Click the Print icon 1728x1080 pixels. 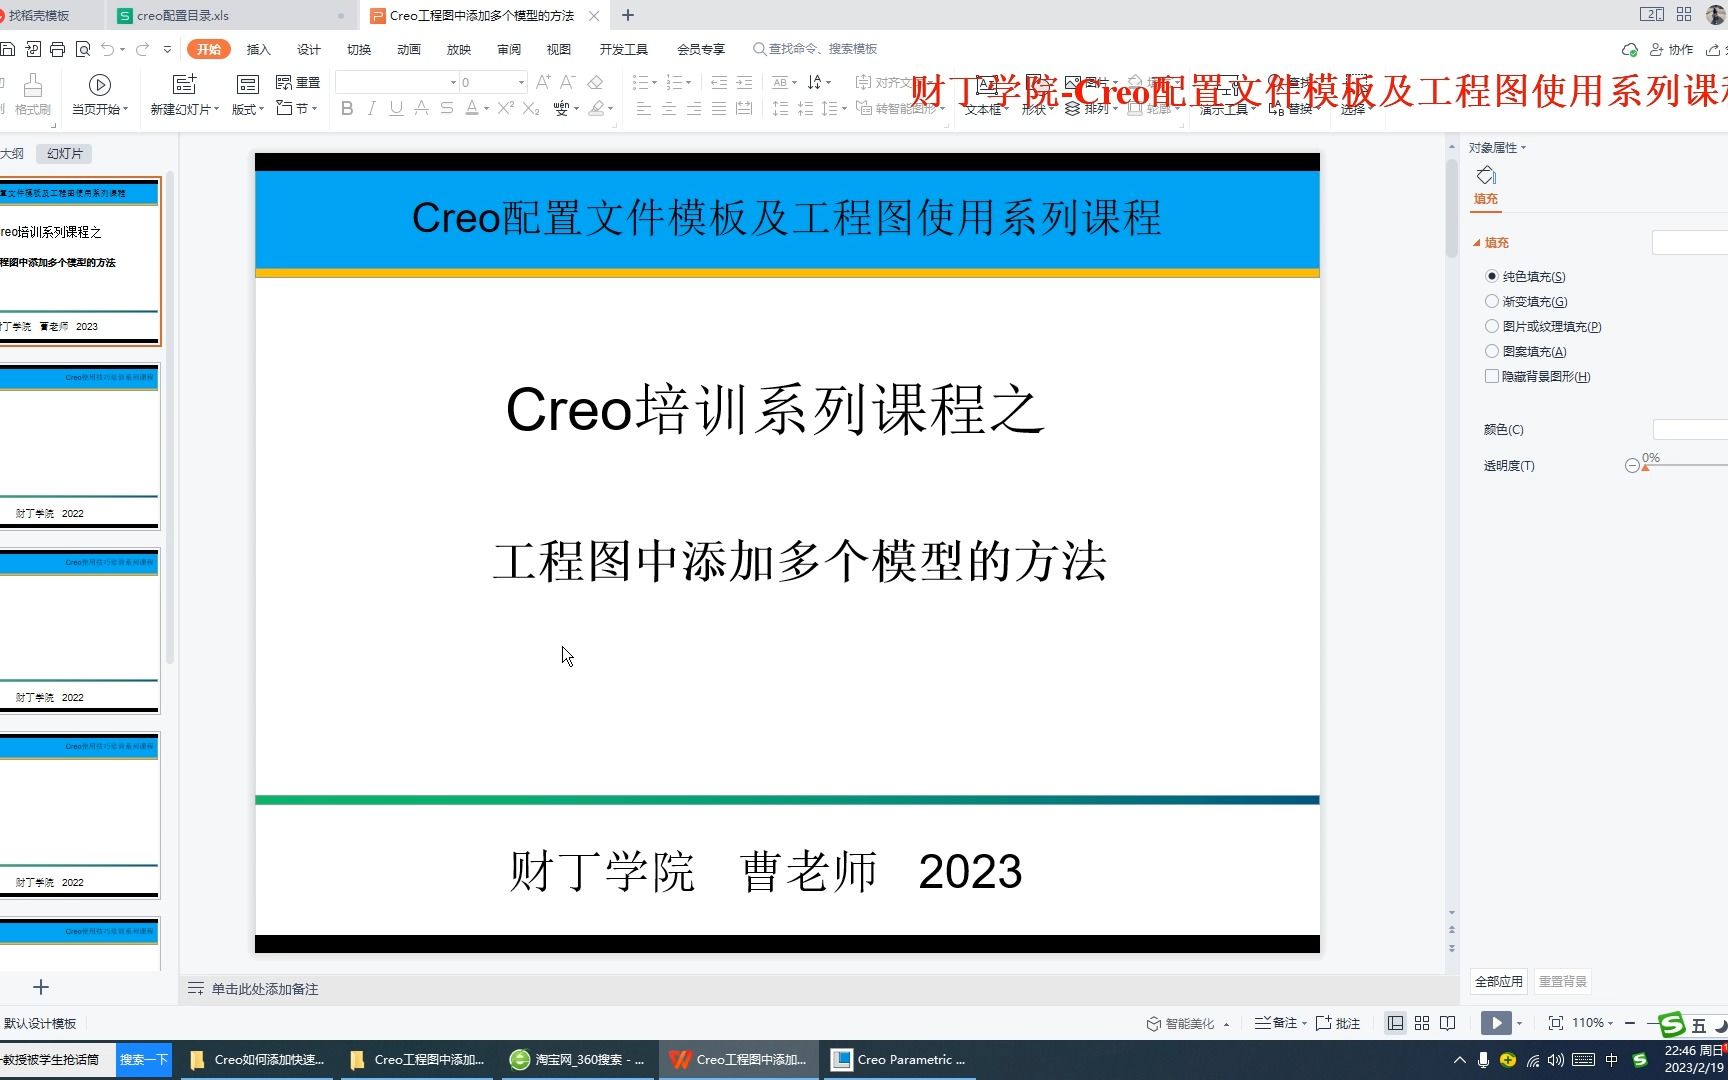pos(57,49)
